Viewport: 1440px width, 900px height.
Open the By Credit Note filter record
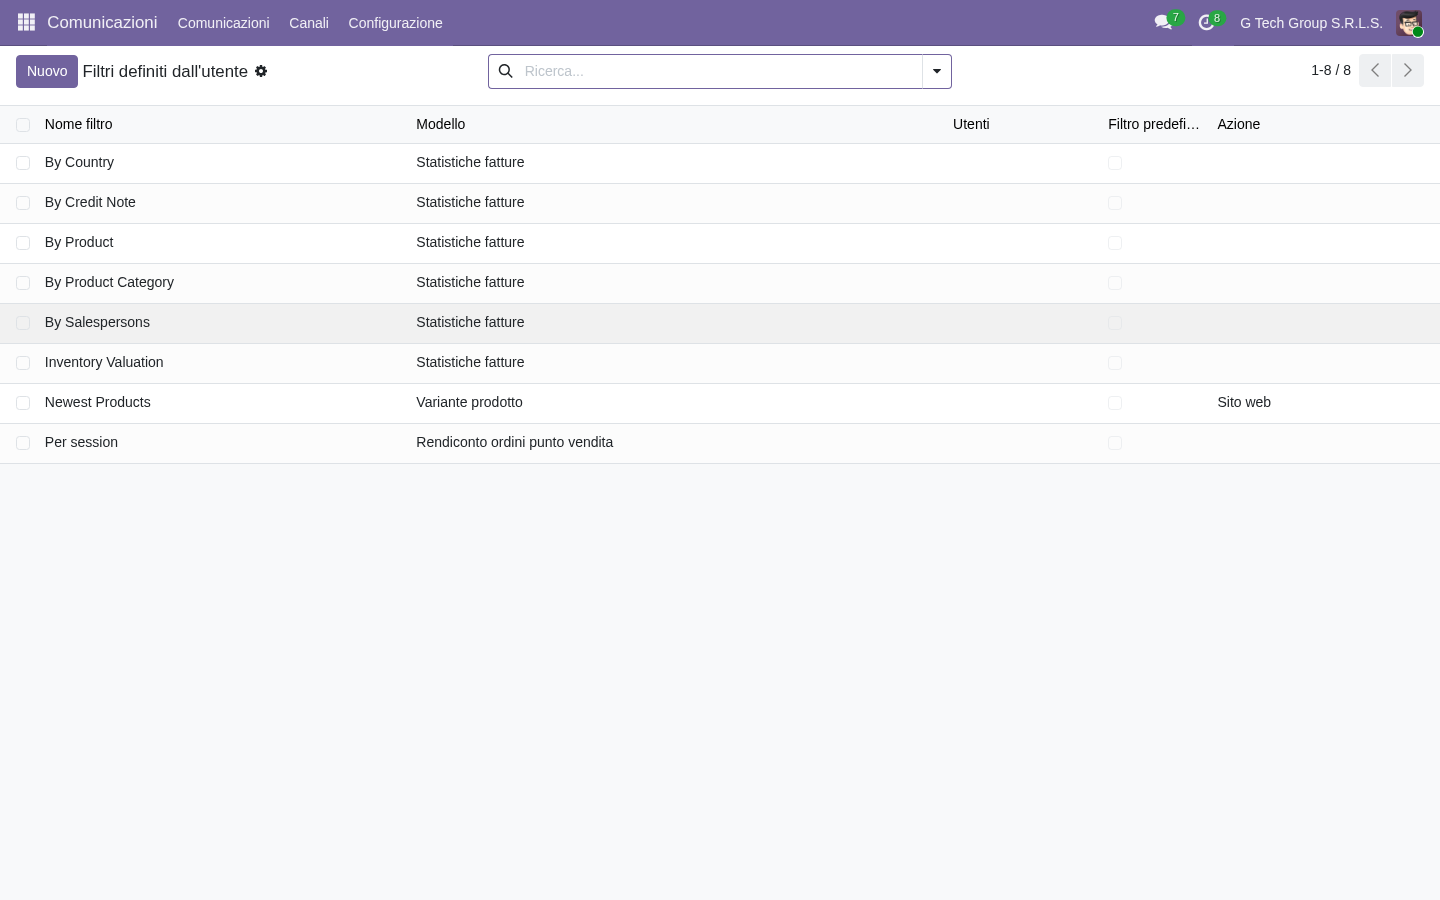pyautogui.click(x=90, y=202)
